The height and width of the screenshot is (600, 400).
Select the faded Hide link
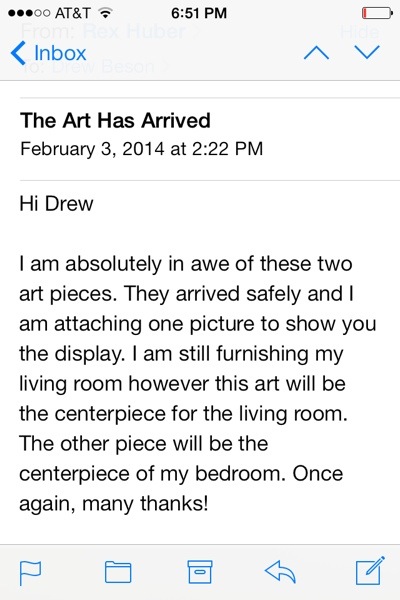pyautogui.click(x=359, y=32)
